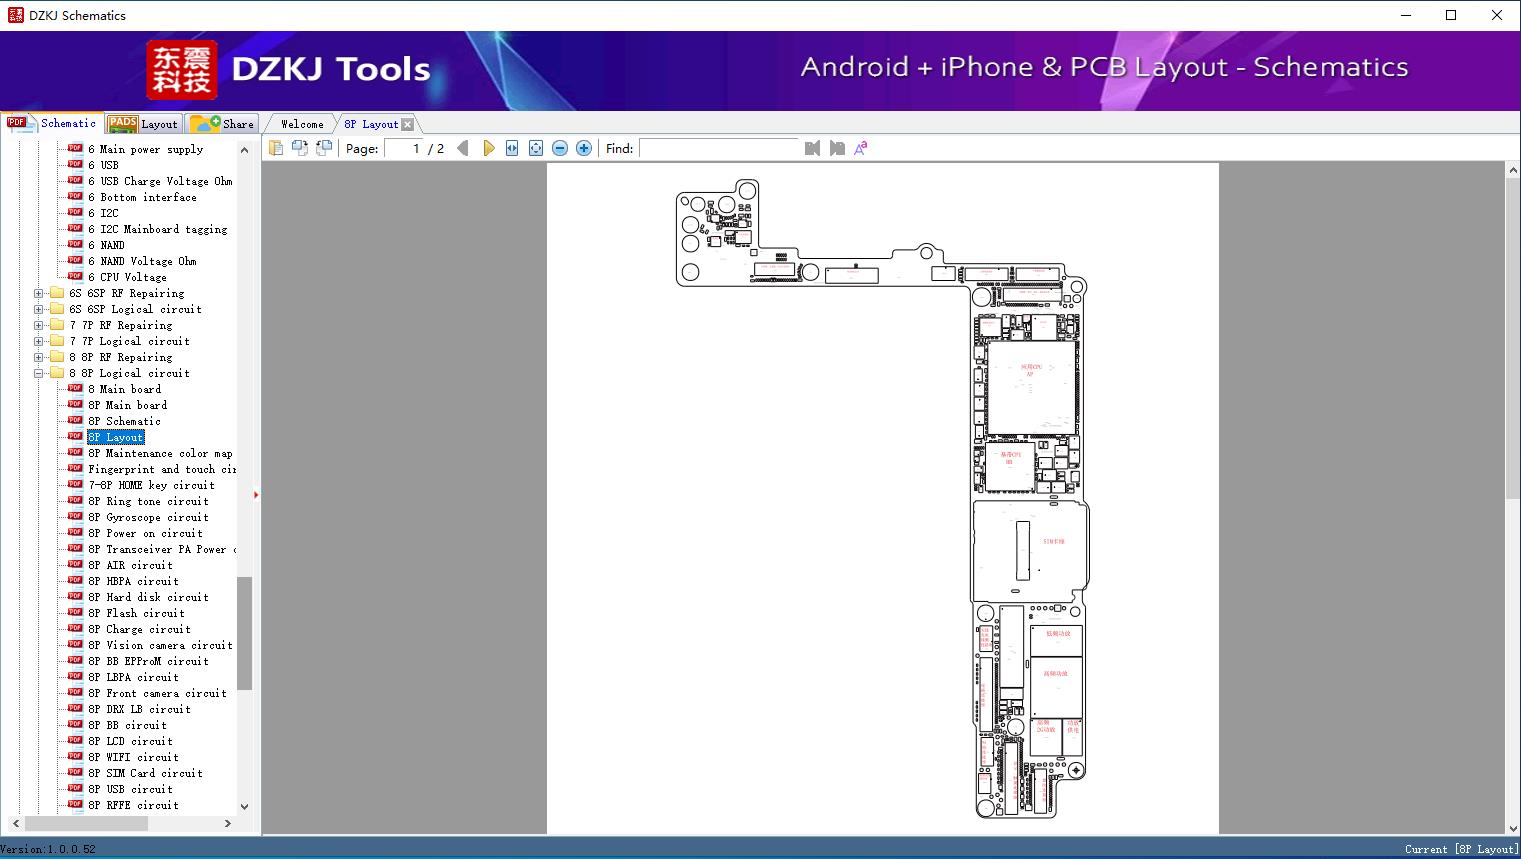Open 8P Flash circuit item
The width and height of the screenshot is (1521, 859).
136,613
